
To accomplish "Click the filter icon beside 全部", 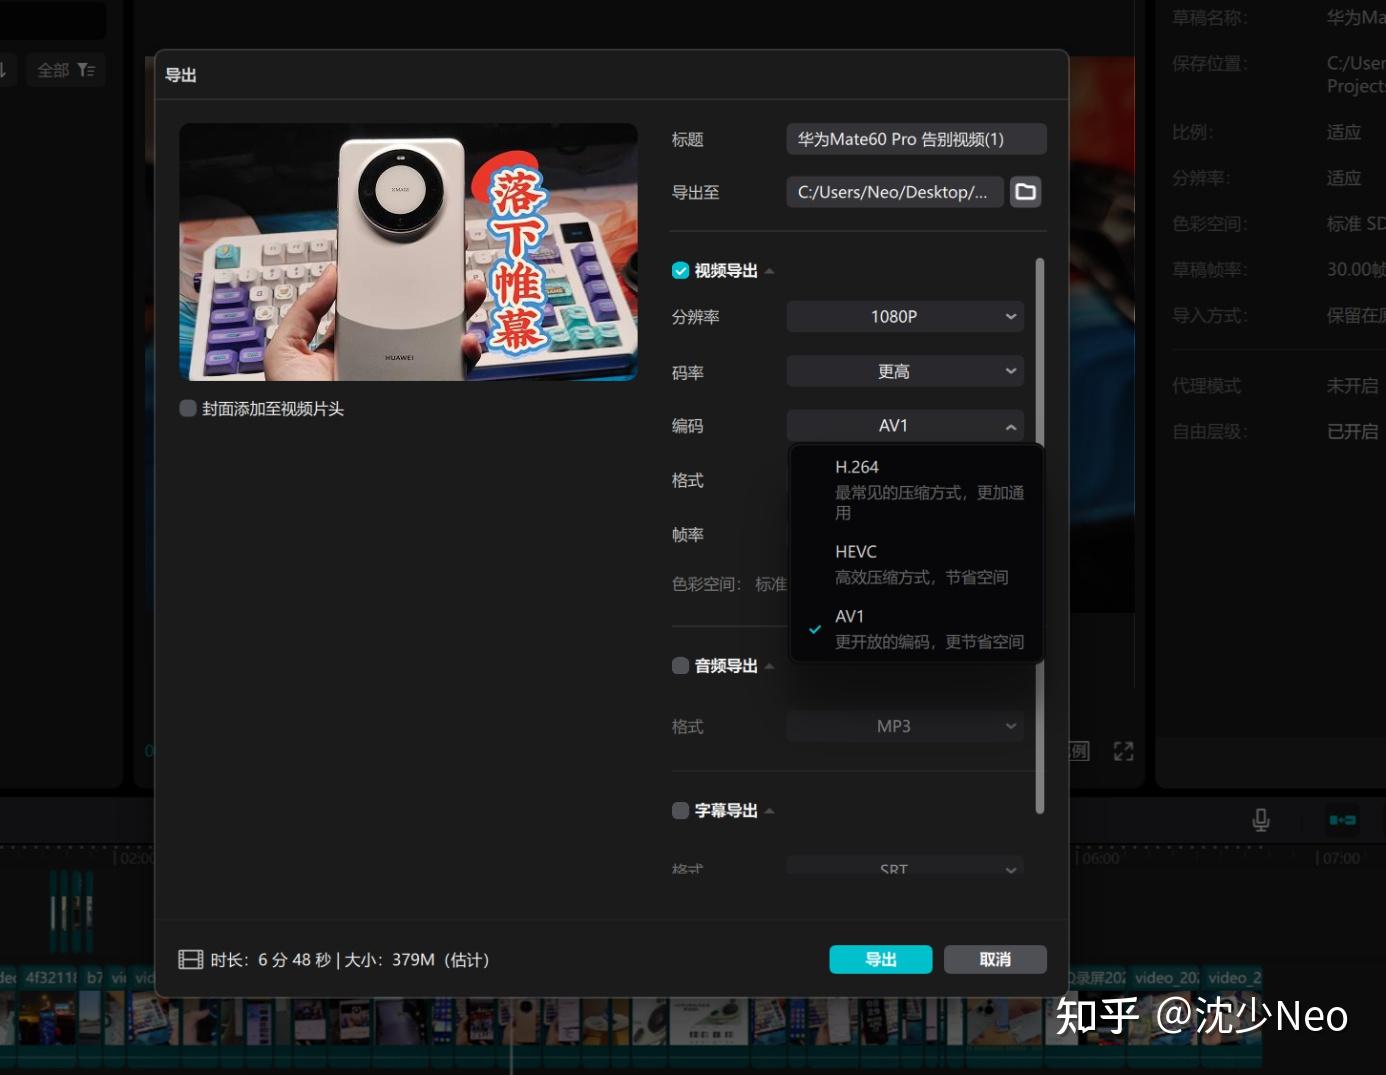I will coord(86,70).
